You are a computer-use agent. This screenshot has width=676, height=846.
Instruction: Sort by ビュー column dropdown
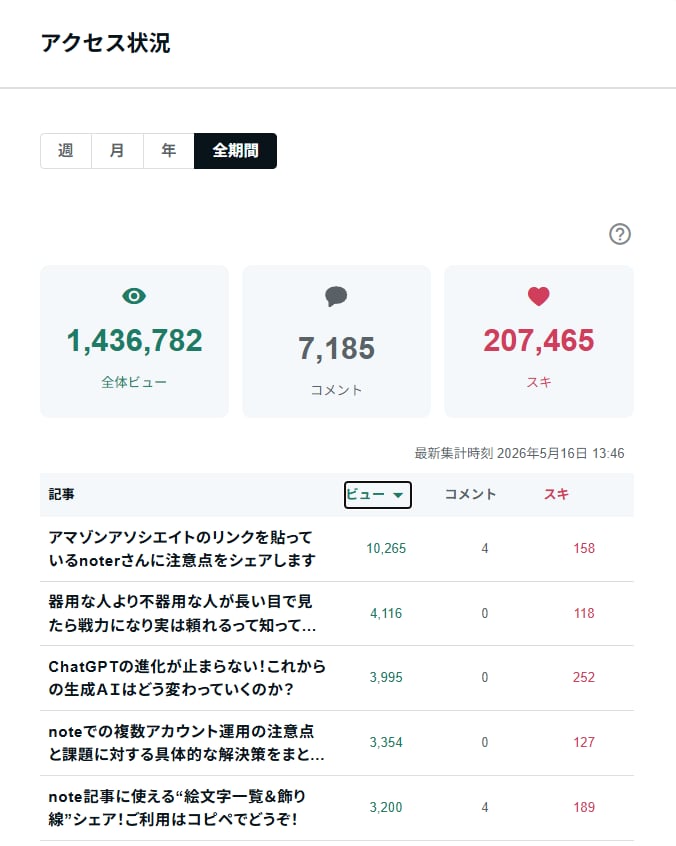pos(378,495)
